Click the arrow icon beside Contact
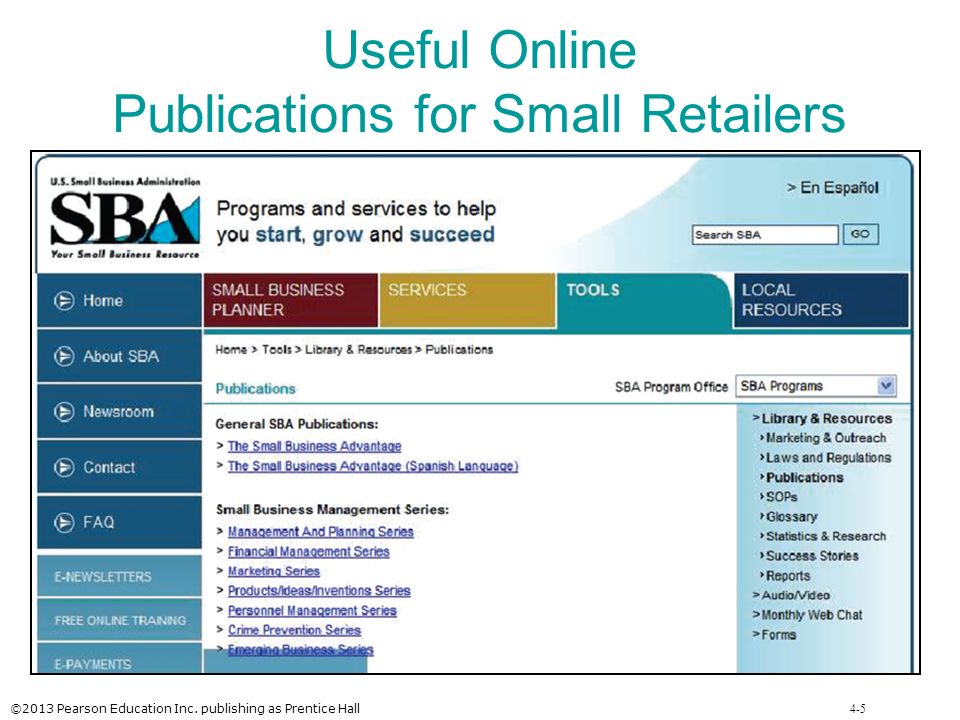Viewport: 960px width, 720px height. [64, 467]
